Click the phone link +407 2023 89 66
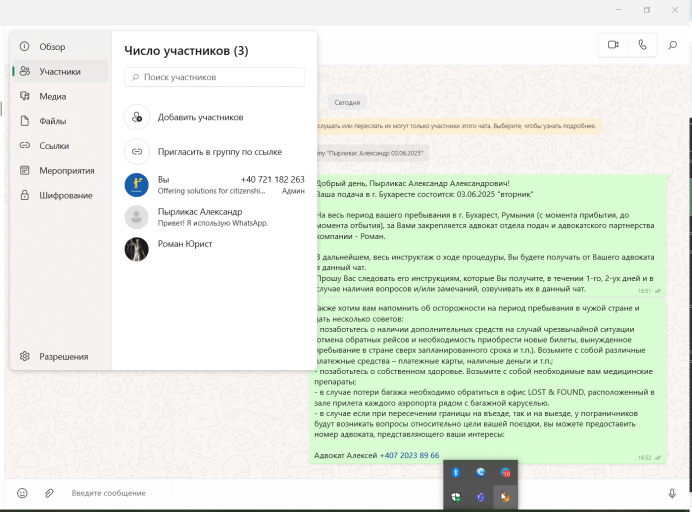The height and width of the screenshot is (512, 692). pyautogui.click(x=410, y=455)
